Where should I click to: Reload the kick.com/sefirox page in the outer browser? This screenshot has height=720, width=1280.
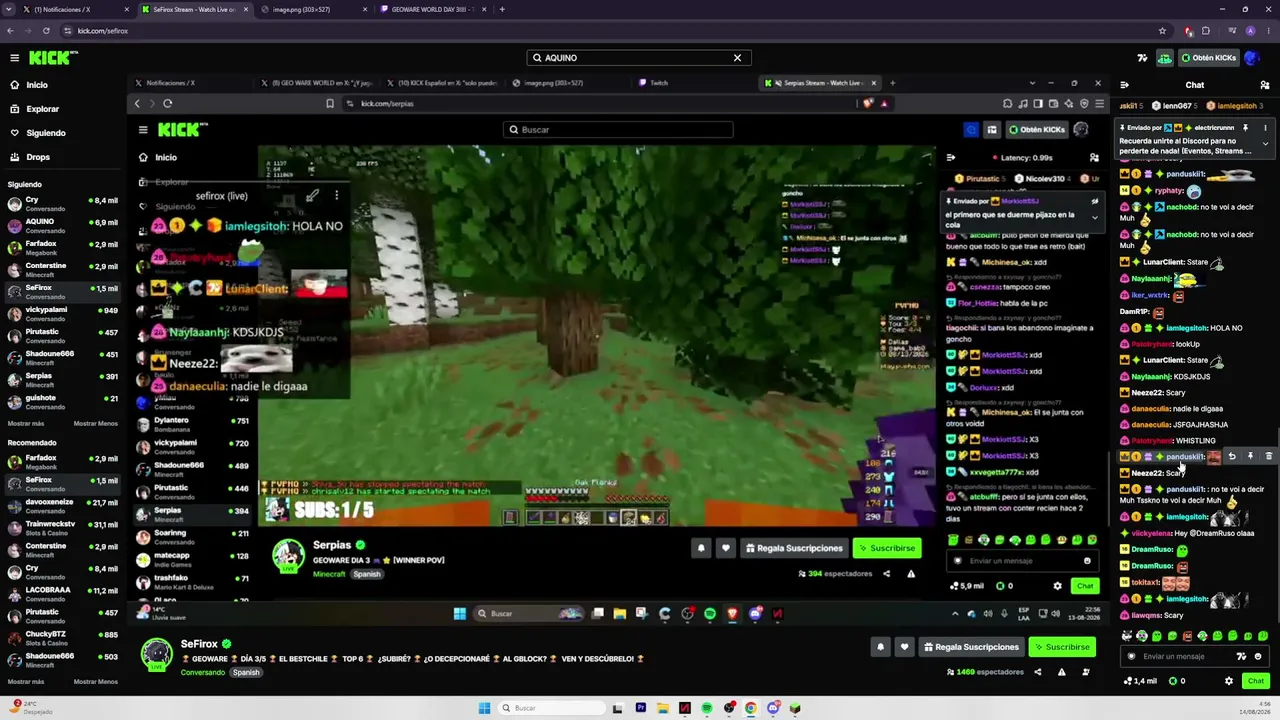pyautogui.click(x=46, y=31)
